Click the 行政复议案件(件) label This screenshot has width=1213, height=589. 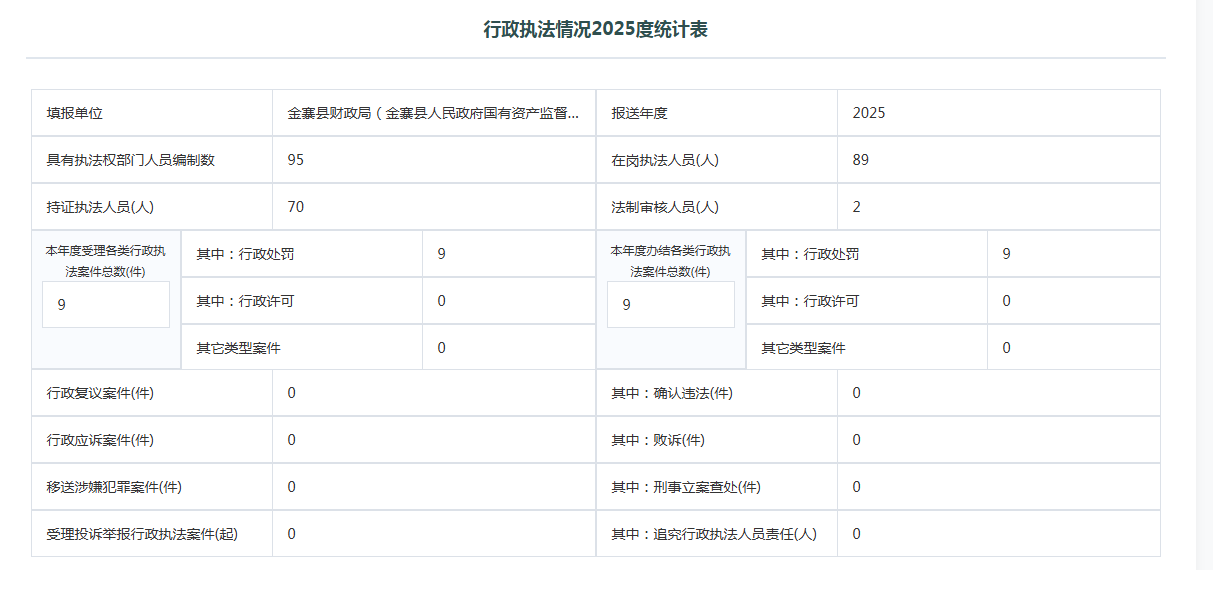(x=100, y=393)
